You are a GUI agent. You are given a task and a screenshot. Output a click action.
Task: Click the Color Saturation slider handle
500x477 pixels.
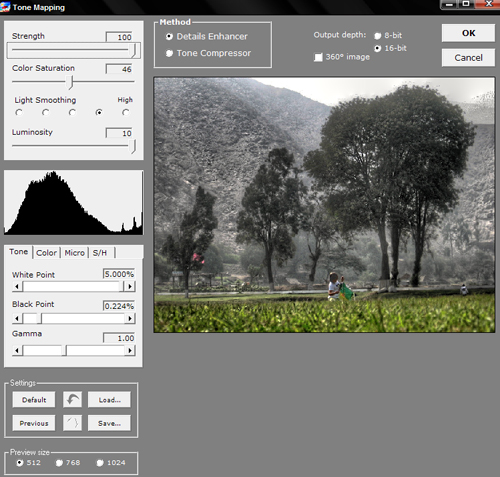point(70,82)
